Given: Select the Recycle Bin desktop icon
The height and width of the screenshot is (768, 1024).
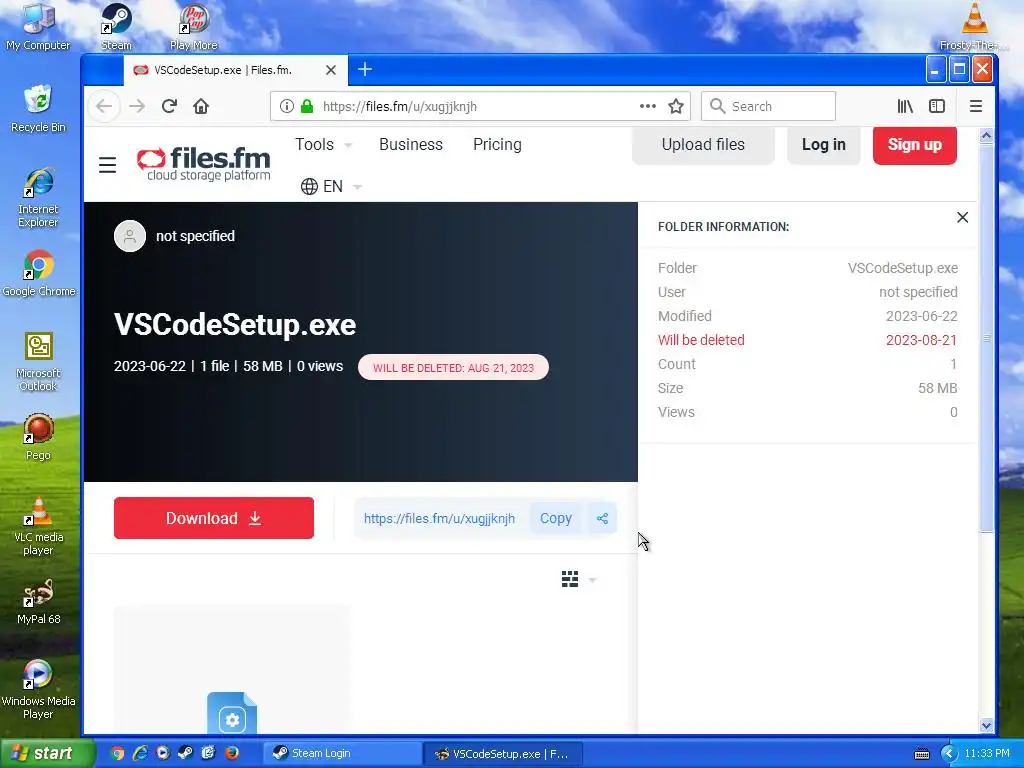Looking at the screenshot, I should (38, 108).
